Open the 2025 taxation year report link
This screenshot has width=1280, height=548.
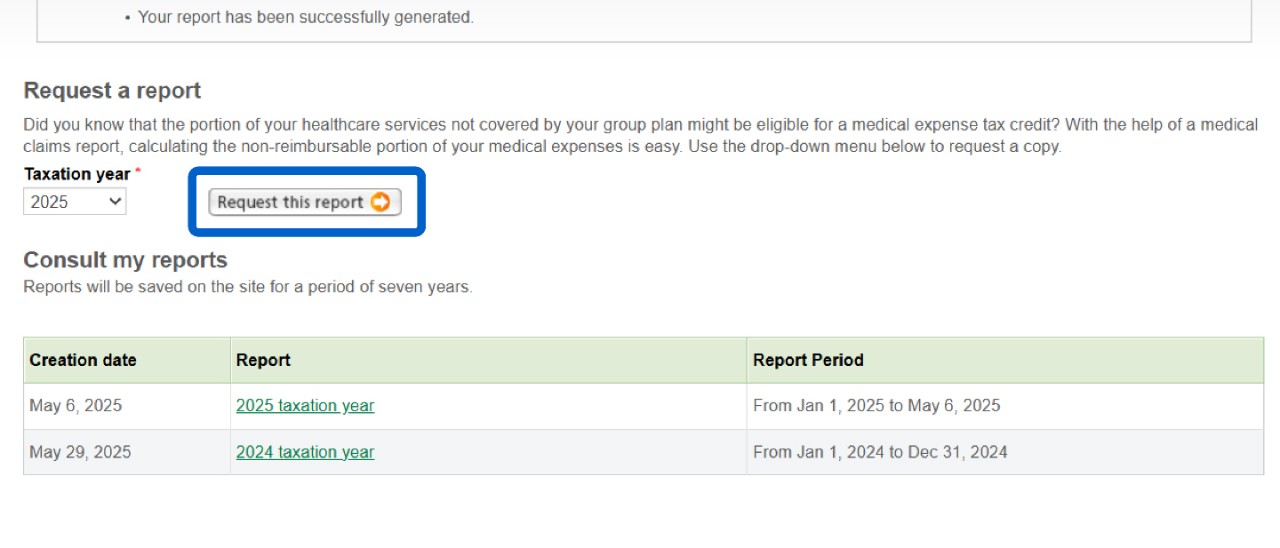pos(305,406)
